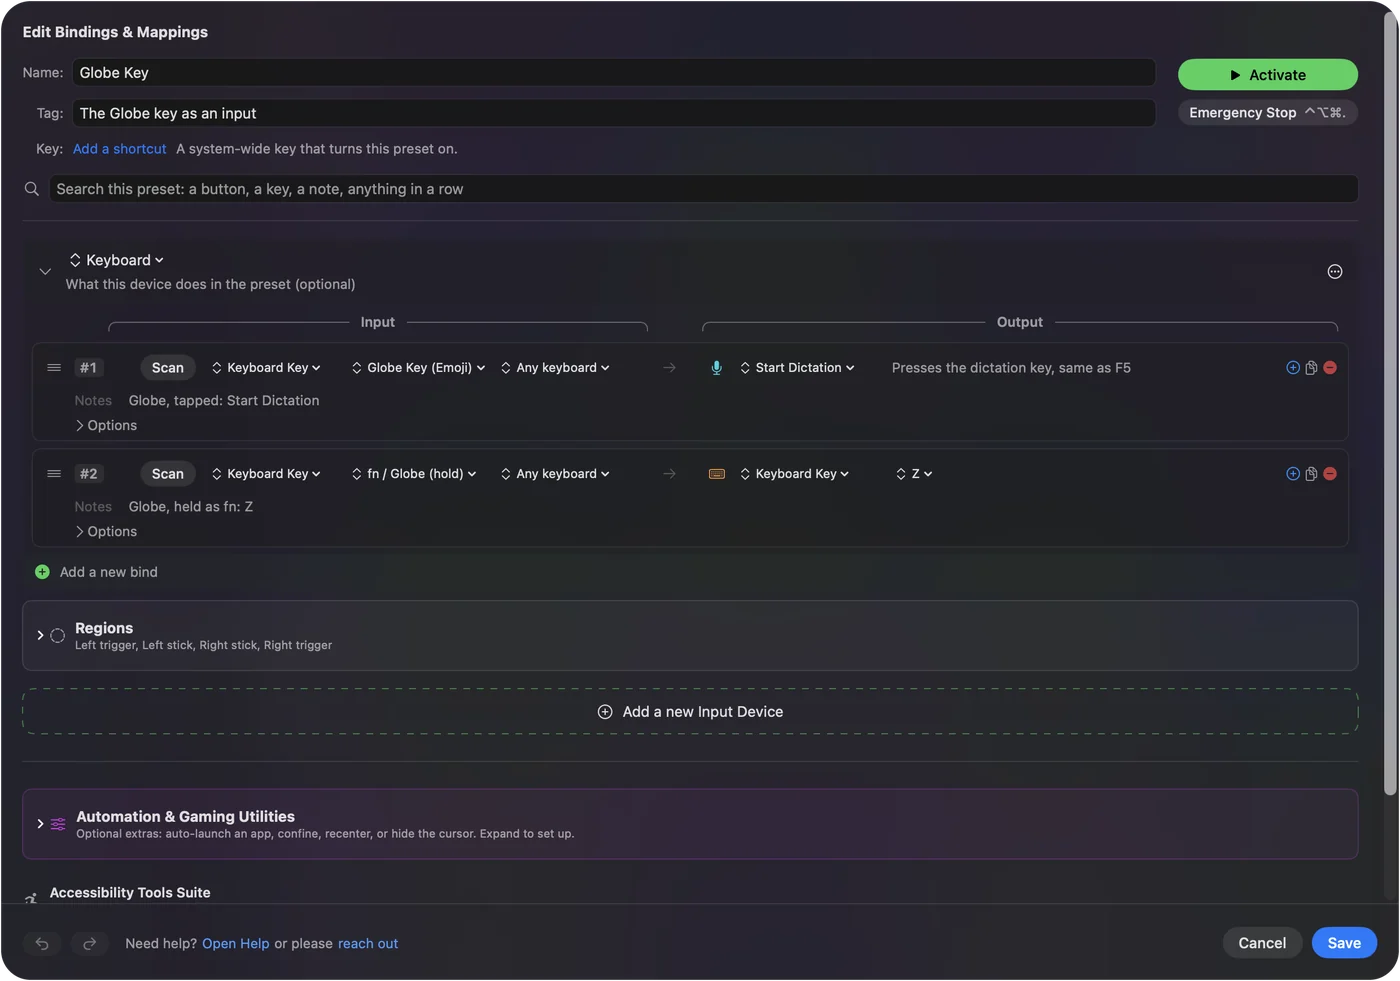Image resolution: width=1400 pixels, height=981 pixels.
Task: Expand Automation & Gaming Utilities section
Action: point(40,824)
